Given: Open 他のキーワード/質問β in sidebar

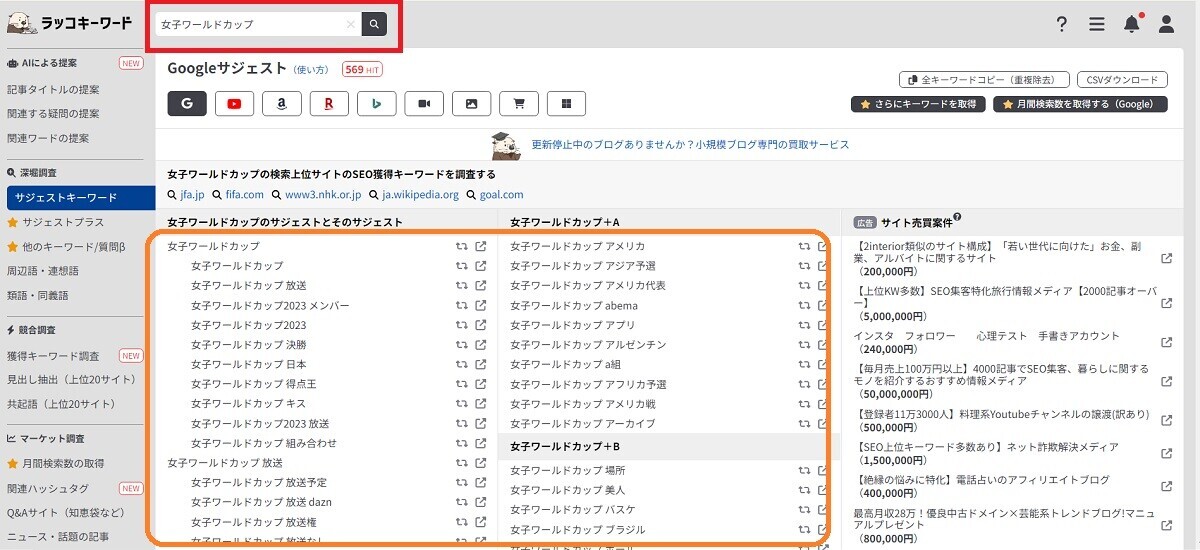Looking at the screenshot, I should pos(66,246).
